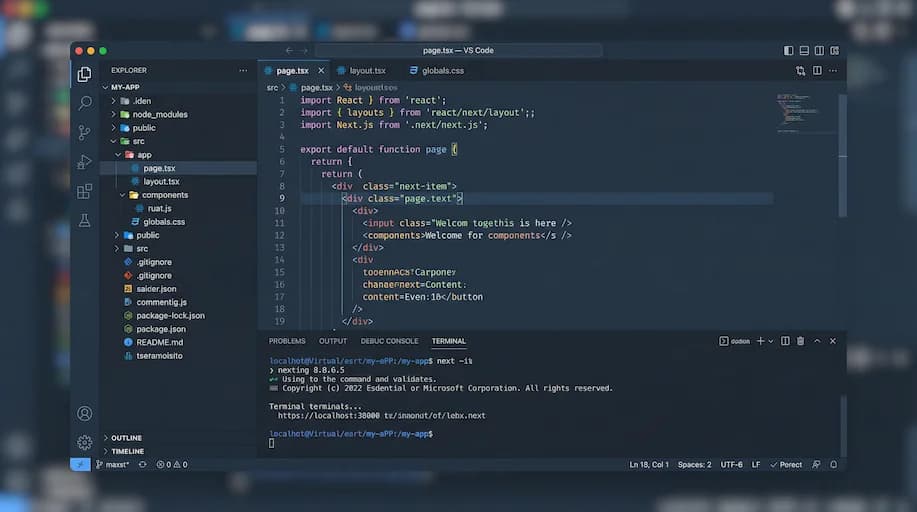Show errors and warnings count
This screenshot has height=512, width=917.
[x=172, y=465]
